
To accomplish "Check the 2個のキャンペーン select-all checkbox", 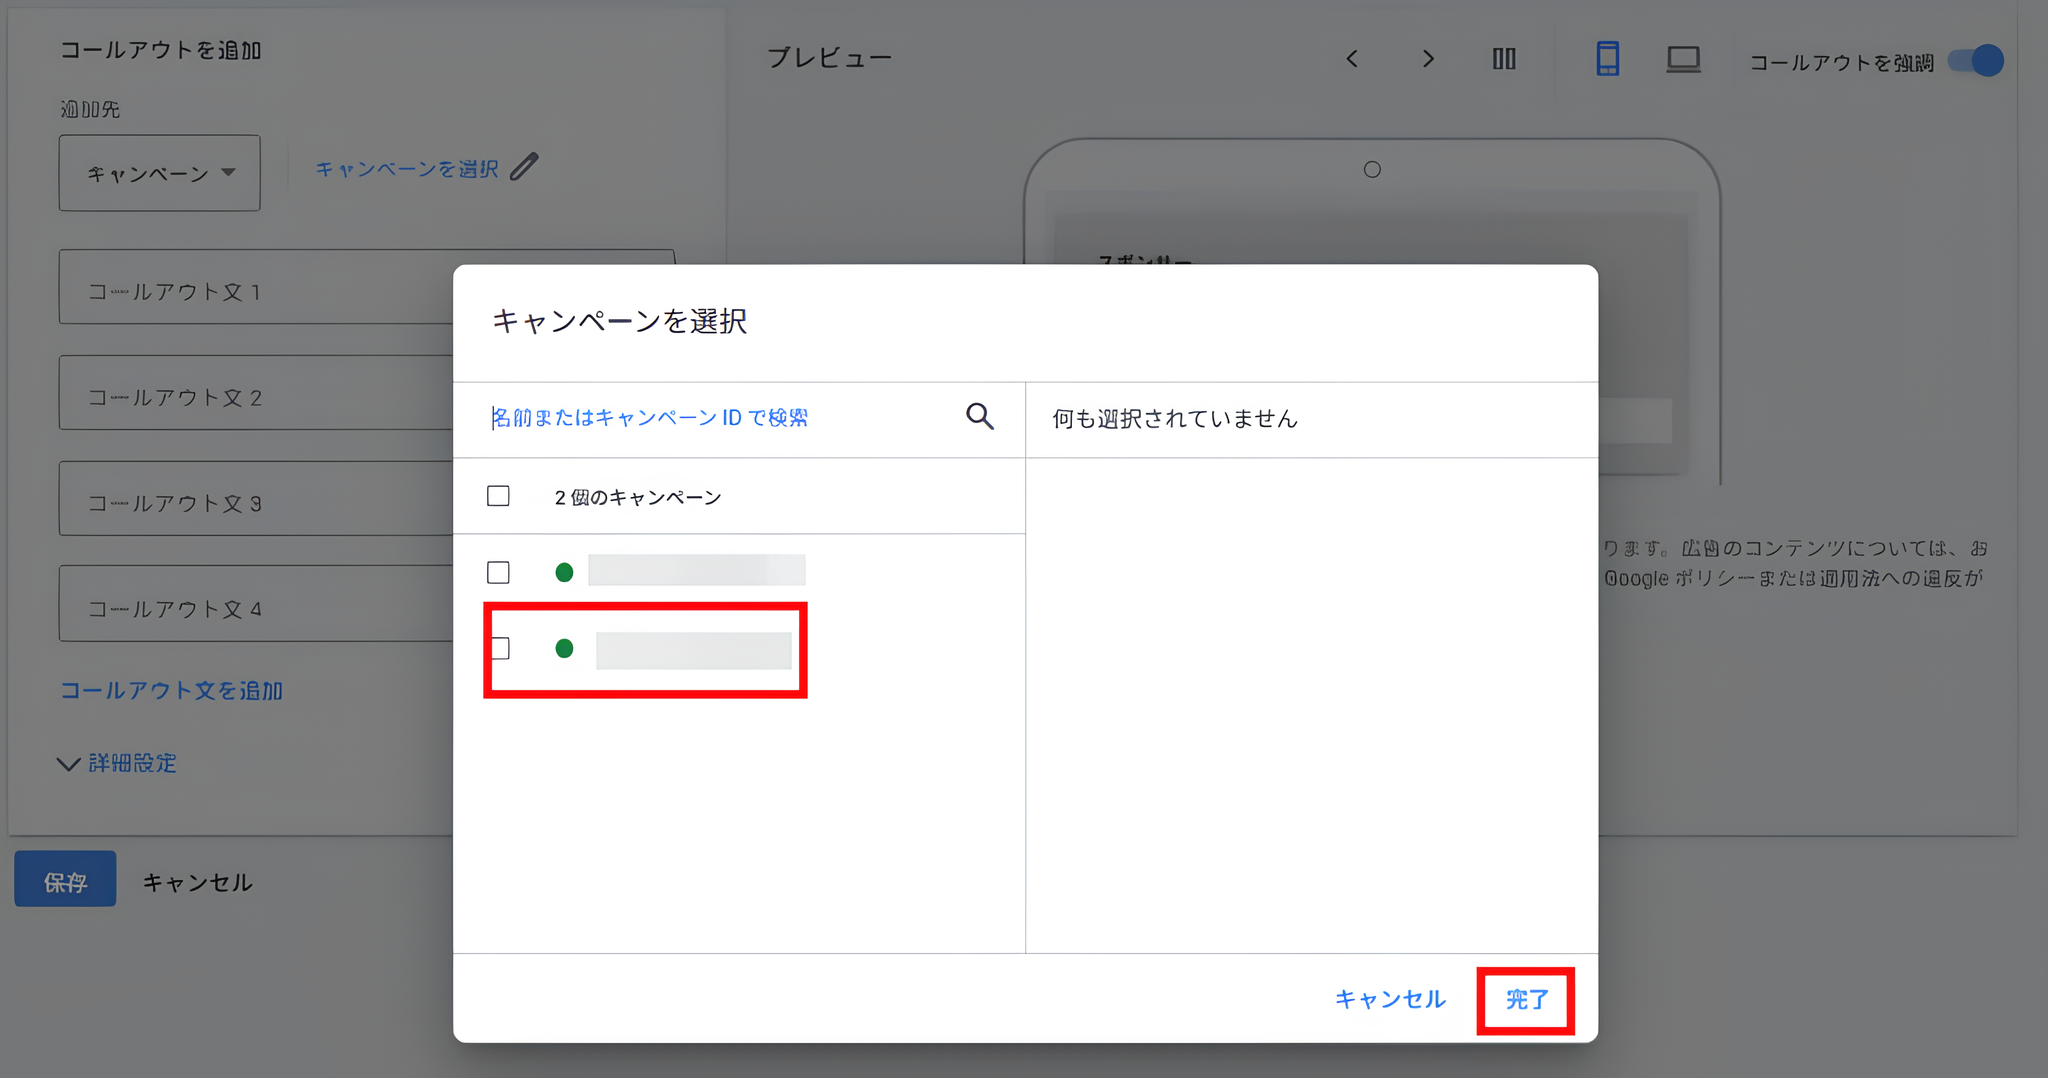I will pyautogui.click(x=498, y=495).
